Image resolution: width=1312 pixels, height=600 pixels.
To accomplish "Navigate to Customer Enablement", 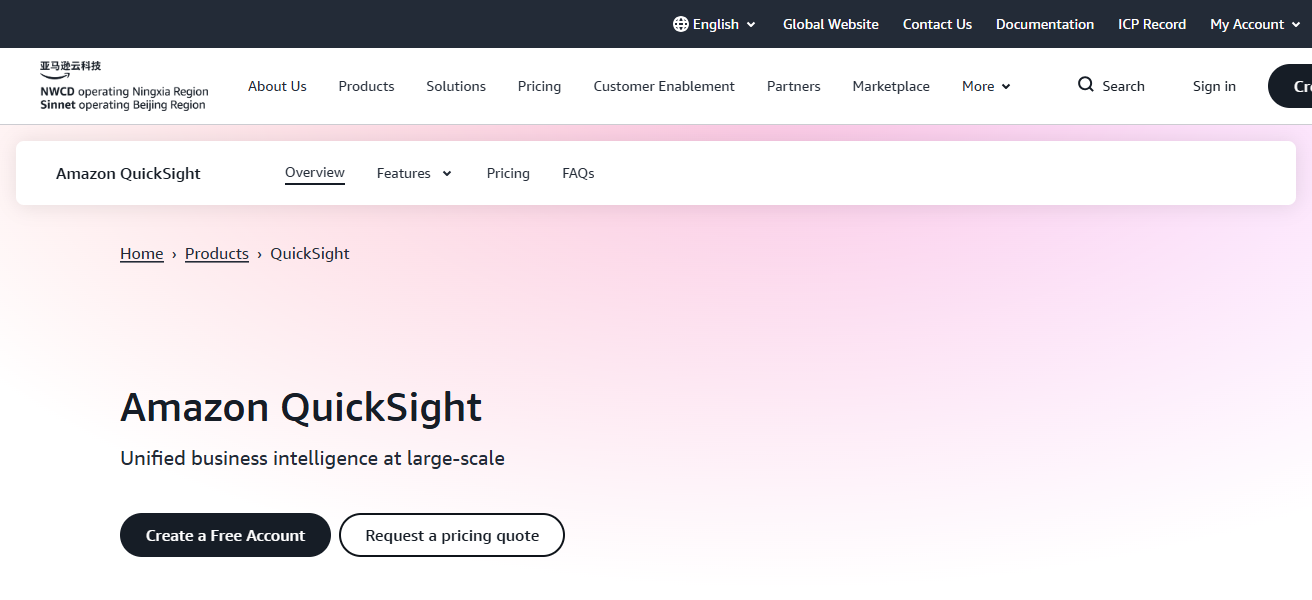I will tap(663, 86).
